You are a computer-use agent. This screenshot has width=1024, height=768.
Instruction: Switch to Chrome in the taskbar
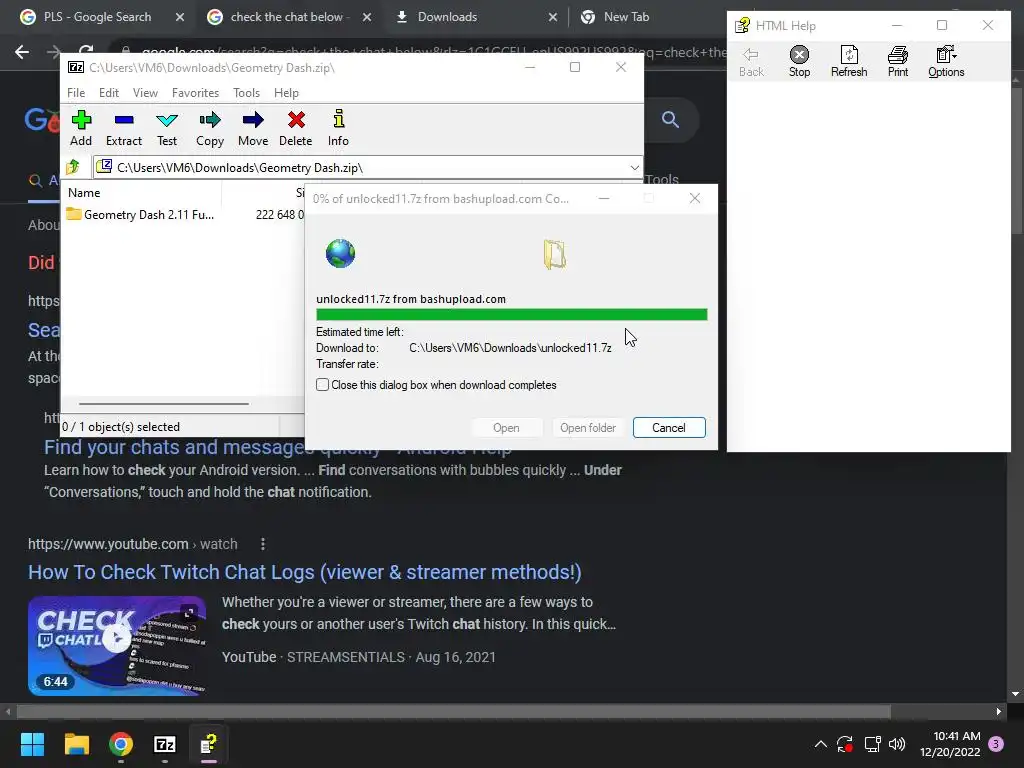(121, 744)
